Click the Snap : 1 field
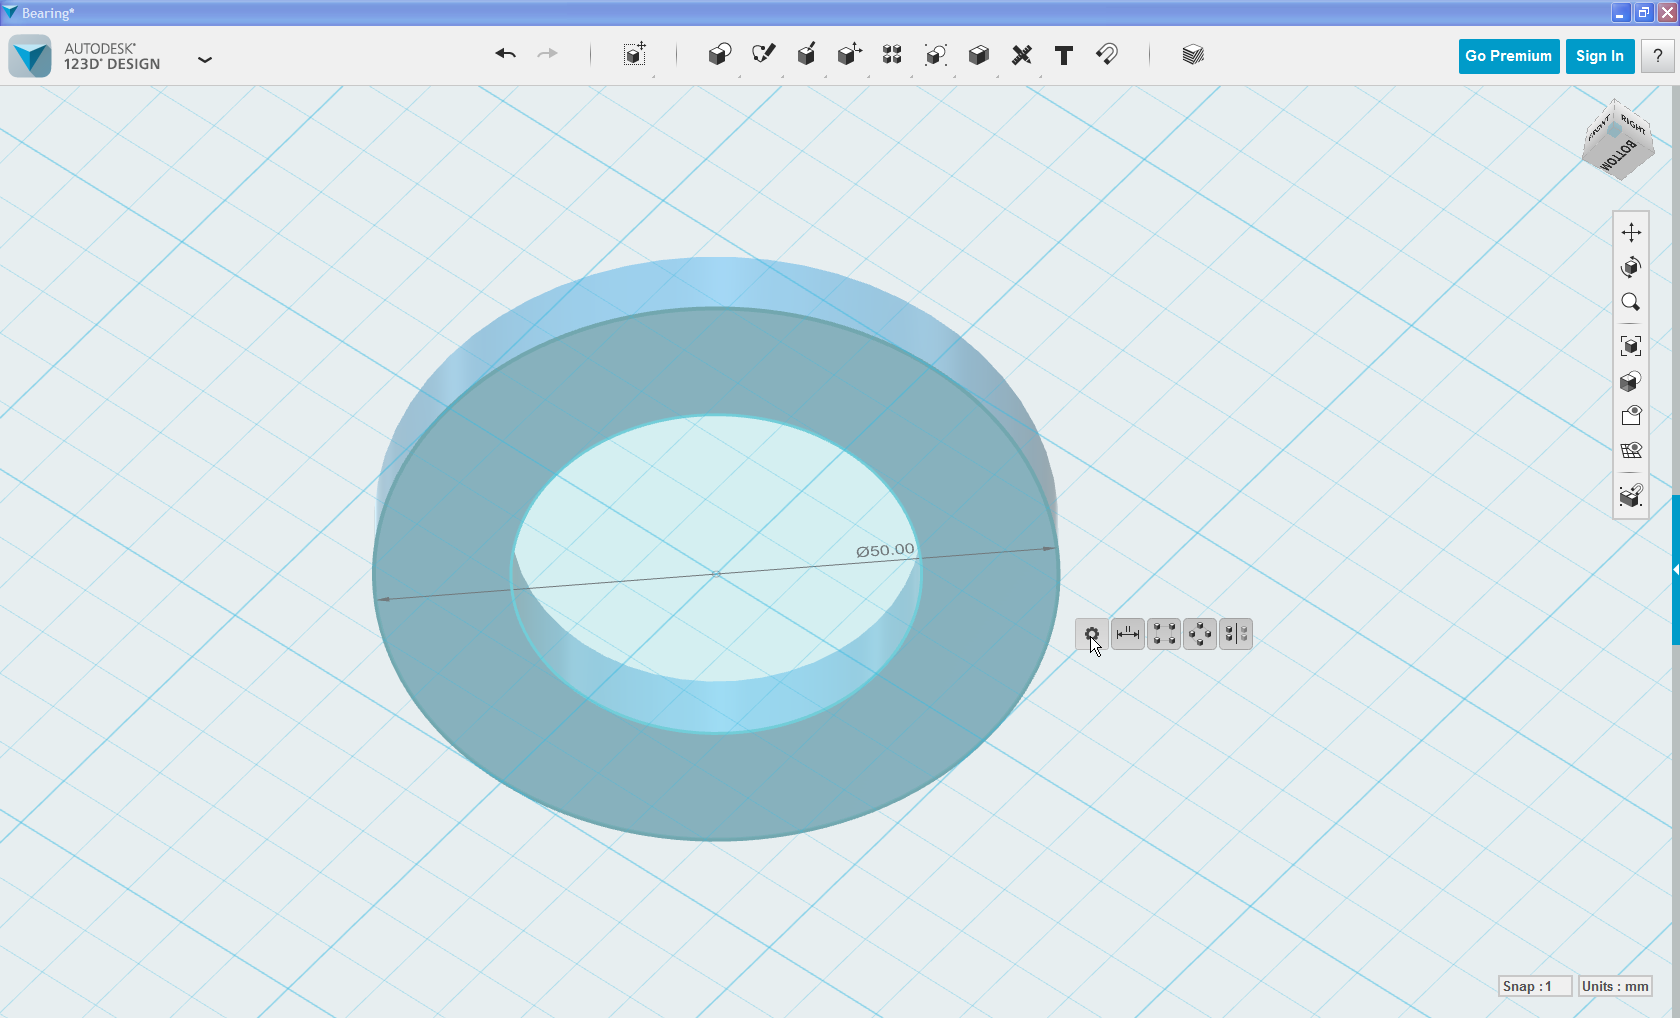 [x=1535, y=986]
